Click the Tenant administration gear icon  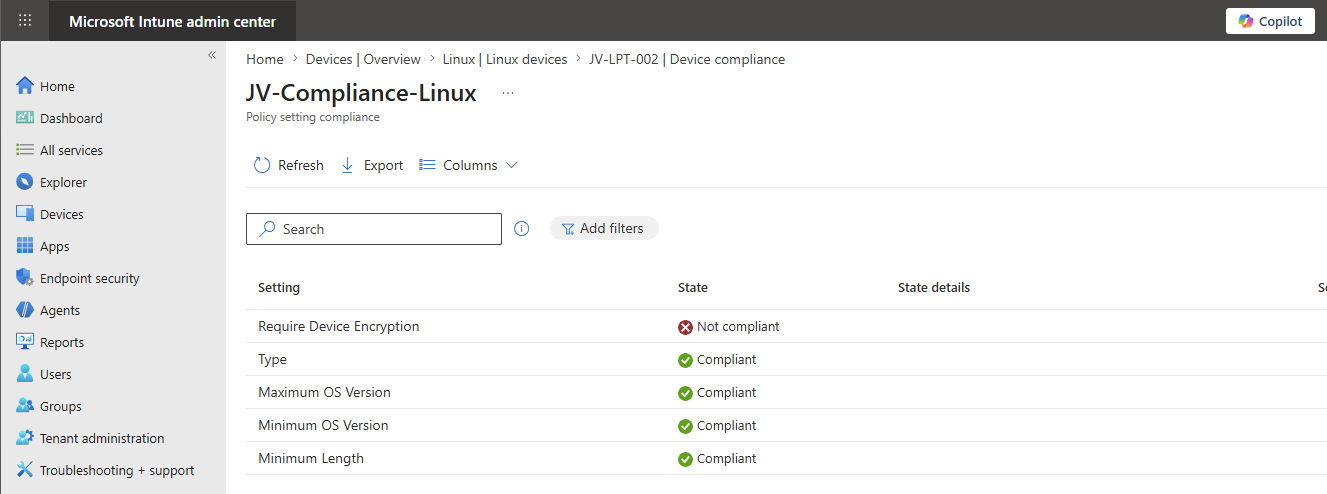point(25,438)
